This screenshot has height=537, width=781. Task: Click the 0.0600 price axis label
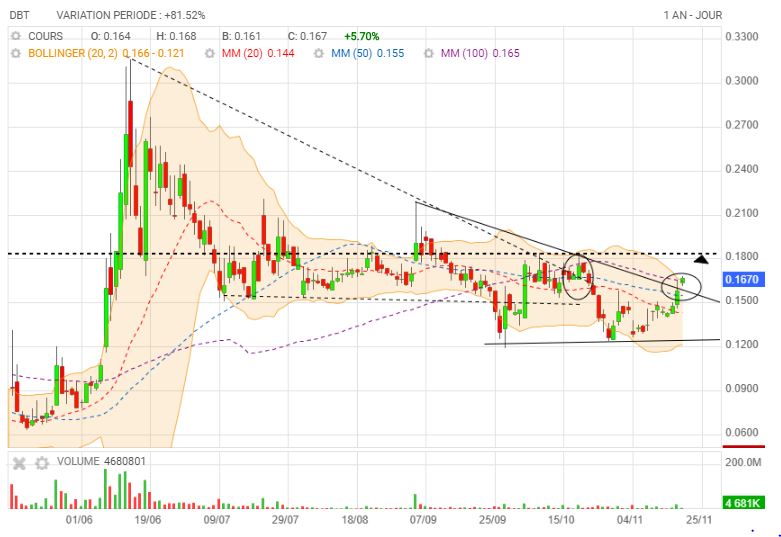coord(742,432)
